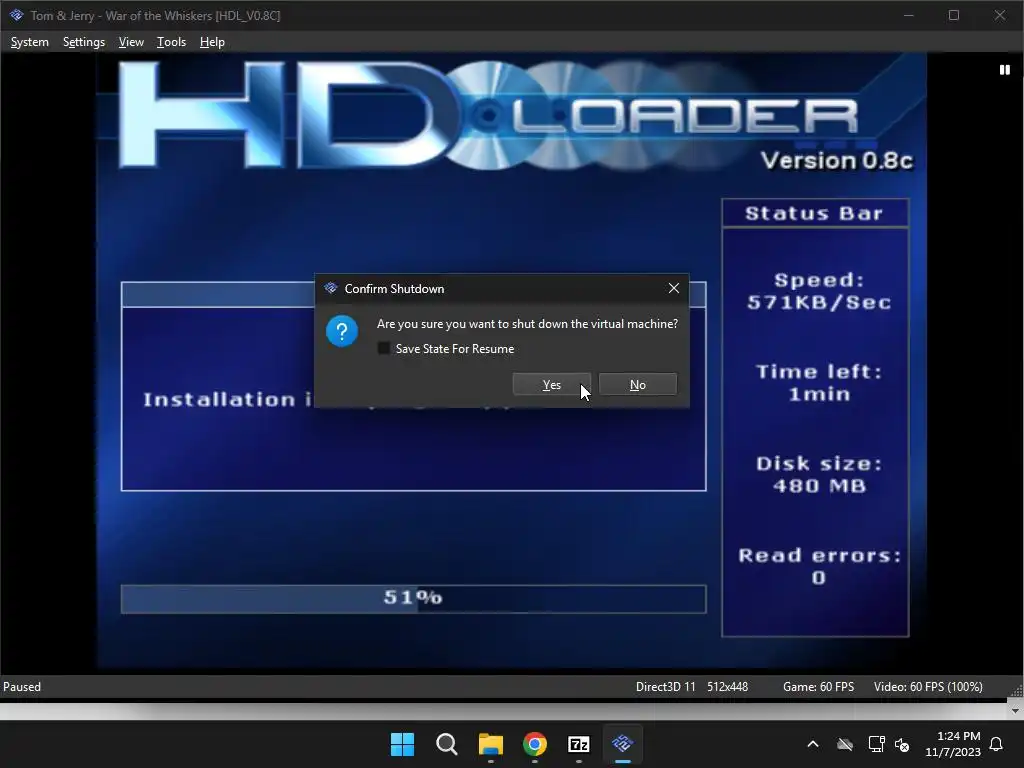Click the PCSX2 icon in dialog title
Image resolution: width=1024 pixels, height=768 pixels.
click(330, 288)
